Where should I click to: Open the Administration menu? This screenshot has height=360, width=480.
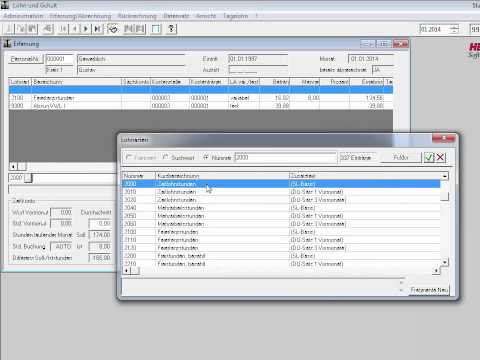(x=23, y=16)
